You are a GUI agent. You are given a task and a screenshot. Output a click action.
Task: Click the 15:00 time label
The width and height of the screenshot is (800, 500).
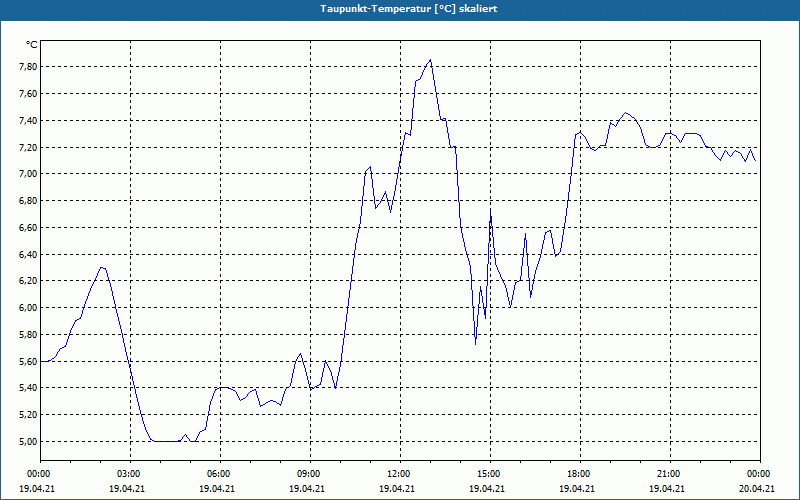click(x=490, y=474)
